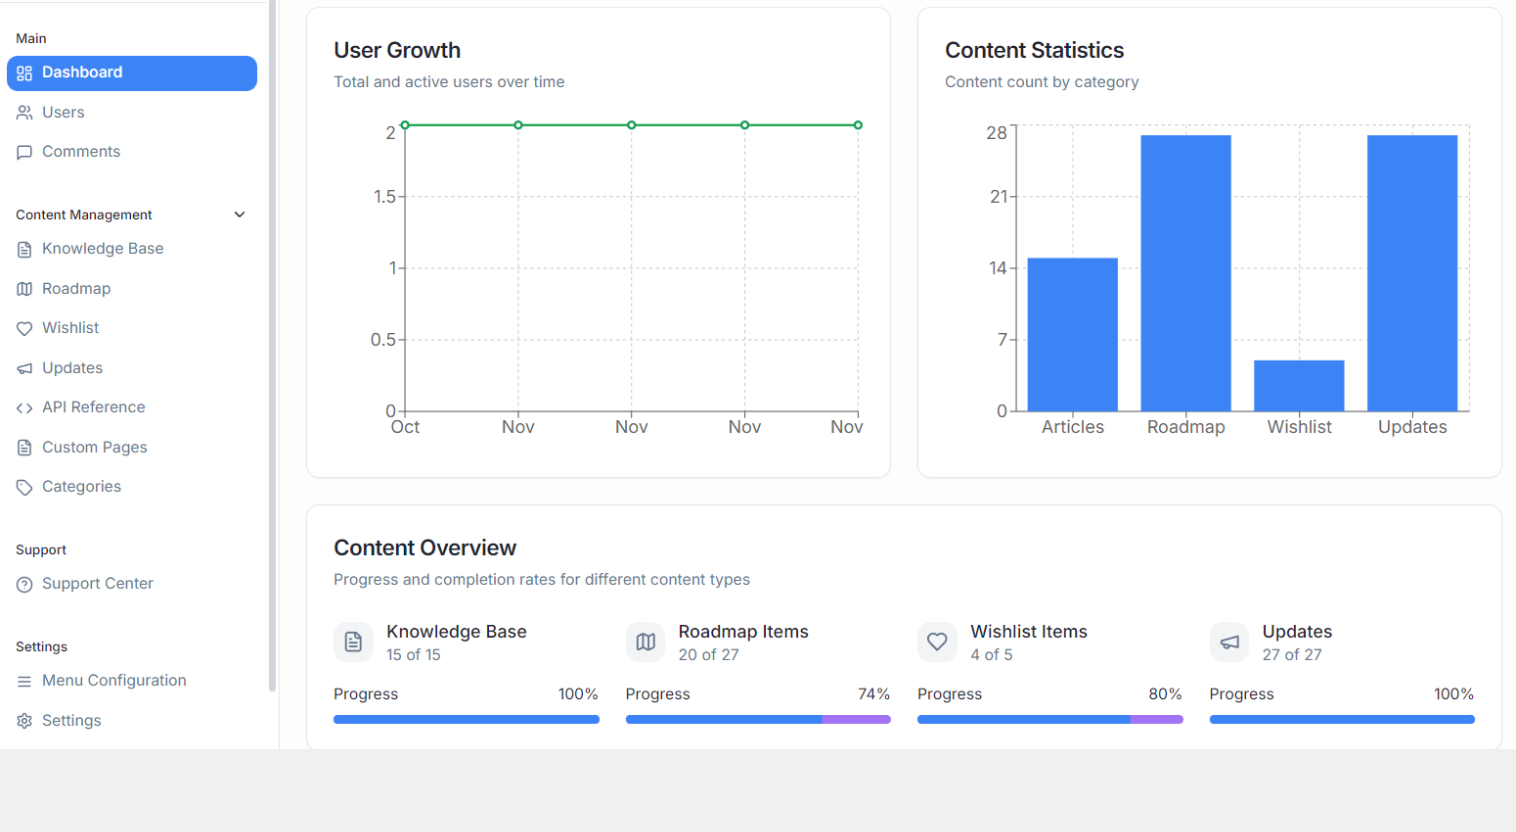Select the Roadmap bar in Content Statistics
This screenshot has height=832, width=1516.
pyautogui.click(x=1186, y=270)
